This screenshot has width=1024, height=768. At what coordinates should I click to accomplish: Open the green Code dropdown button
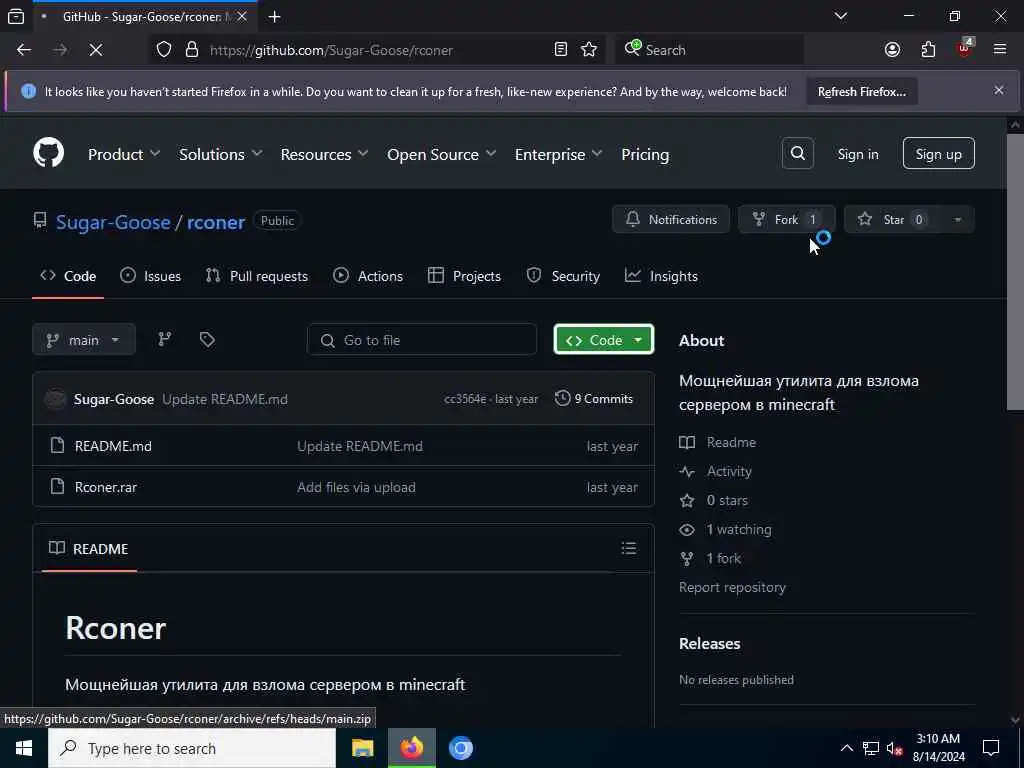click(603, 340)
